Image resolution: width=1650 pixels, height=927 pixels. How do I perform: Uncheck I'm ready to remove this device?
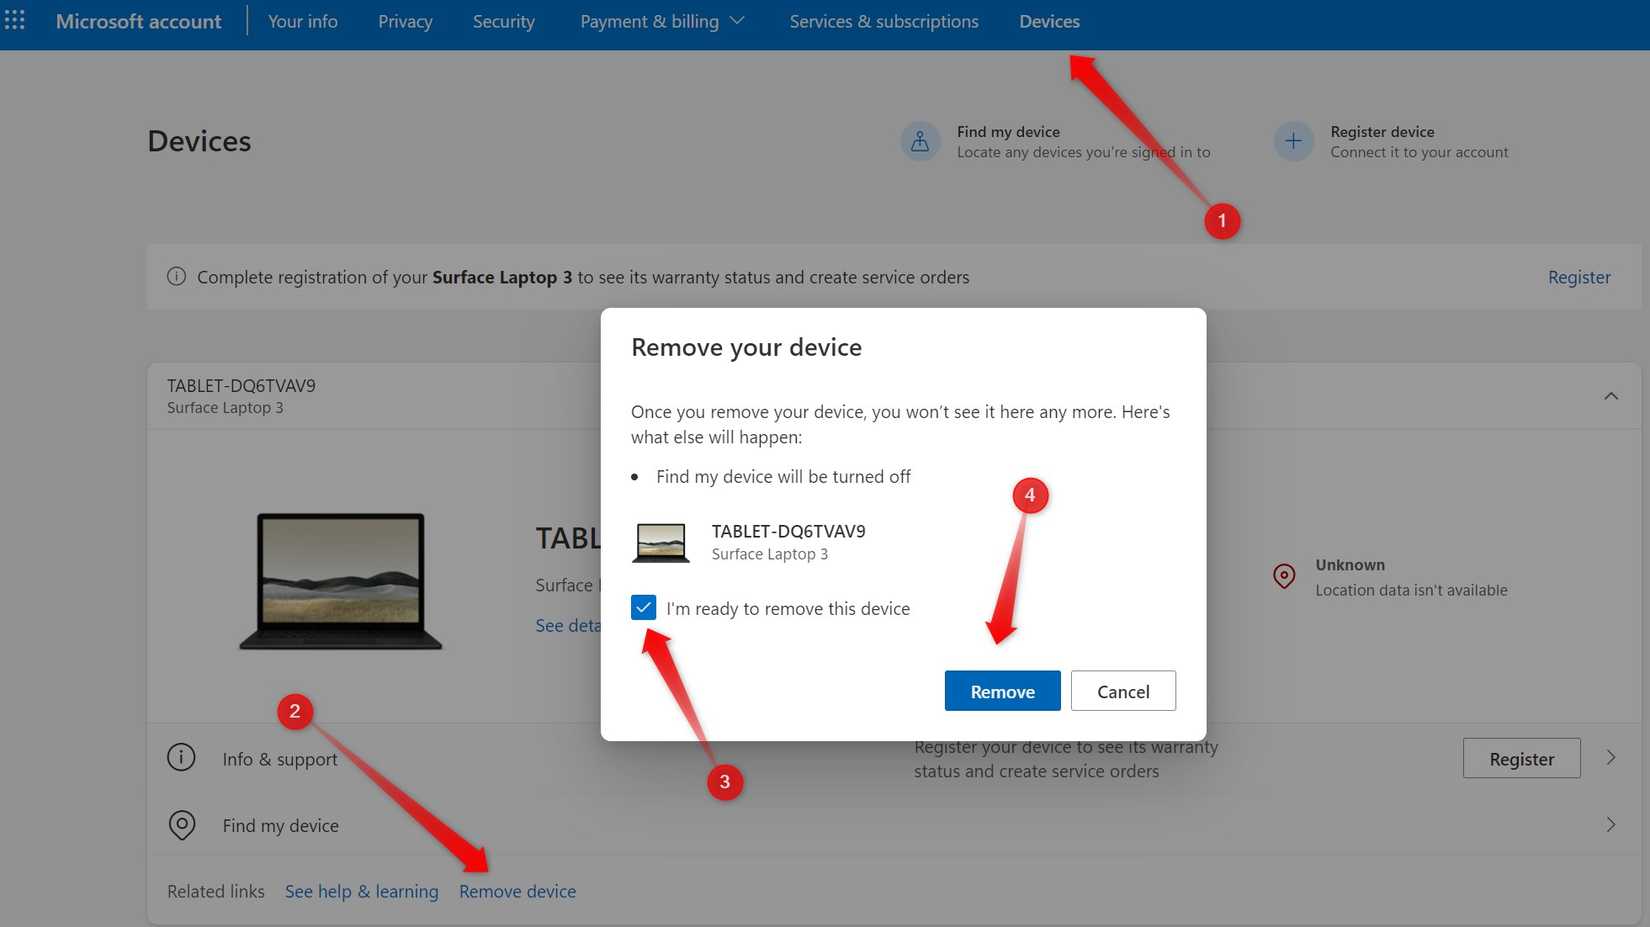coord(643,607)
